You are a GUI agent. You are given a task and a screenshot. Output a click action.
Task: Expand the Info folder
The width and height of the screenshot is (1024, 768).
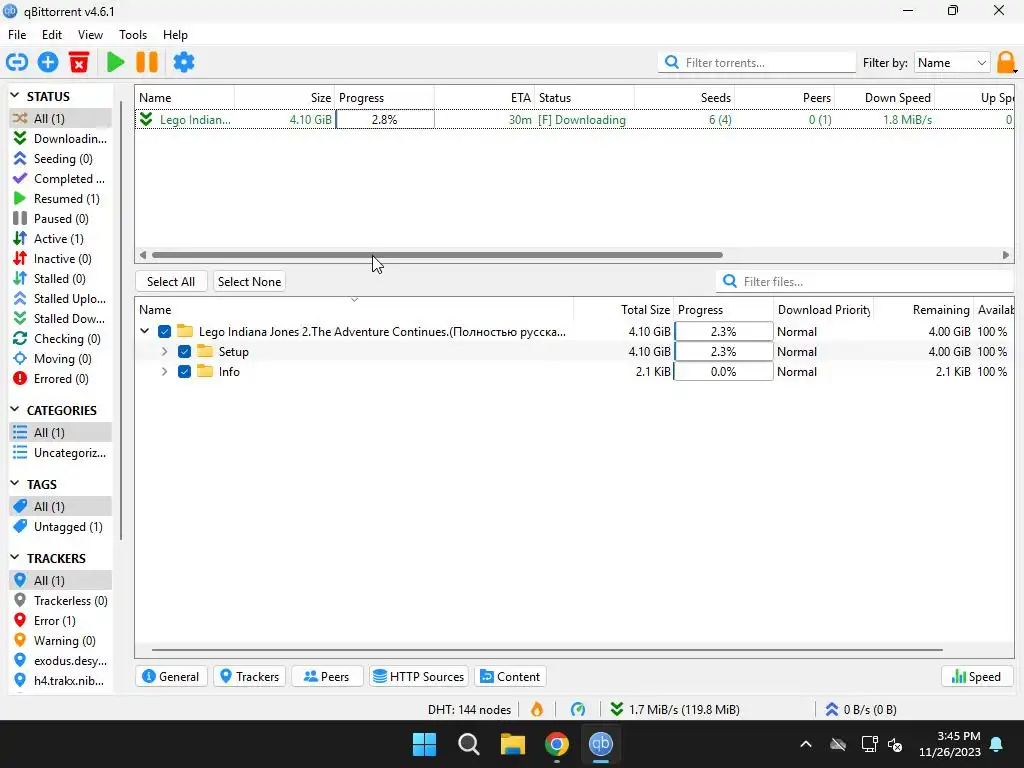click(x=165, y=372)
